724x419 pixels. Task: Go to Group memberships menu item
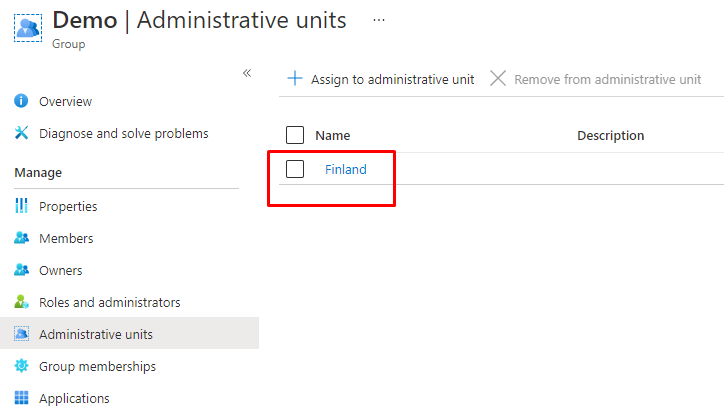click(97, 367)
